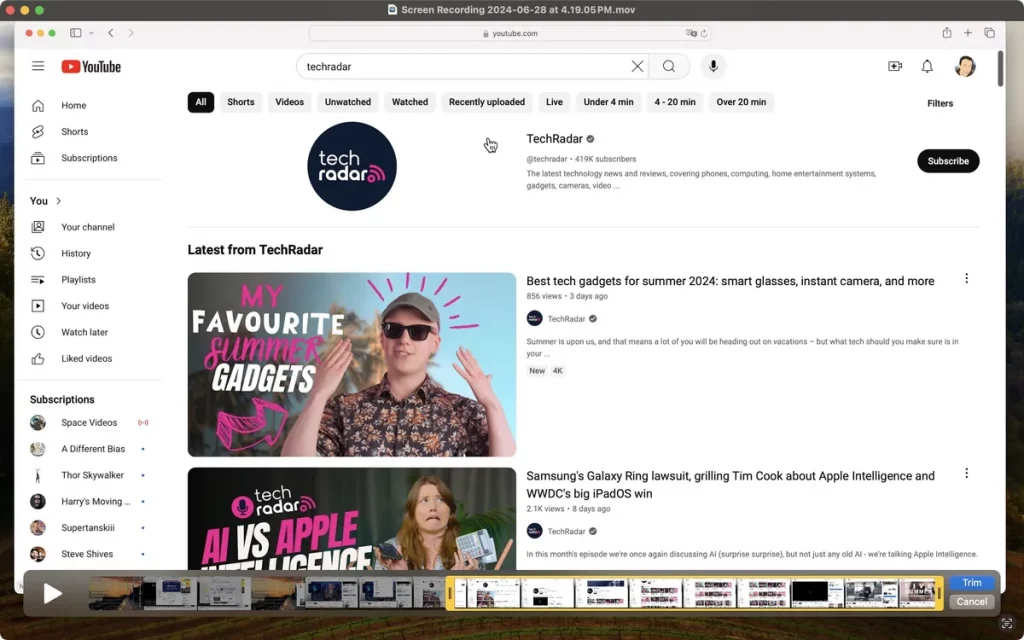Clear the search text with X icon
Viewport: 1024px width, 640px height.
coord(637,66)
